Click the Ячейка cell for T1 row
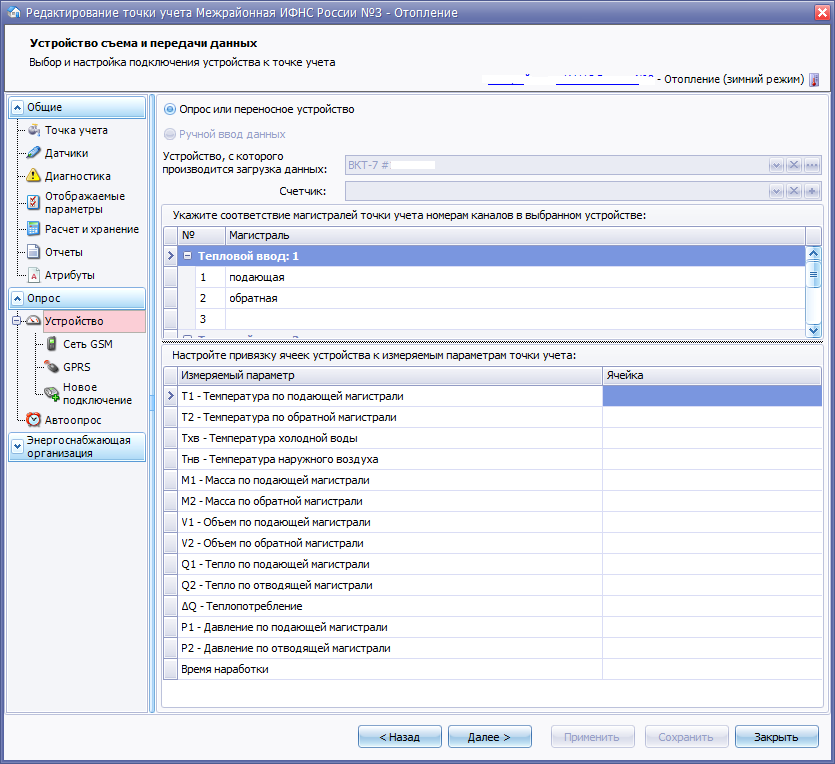835x764 pixels. [x=712, y=396]
